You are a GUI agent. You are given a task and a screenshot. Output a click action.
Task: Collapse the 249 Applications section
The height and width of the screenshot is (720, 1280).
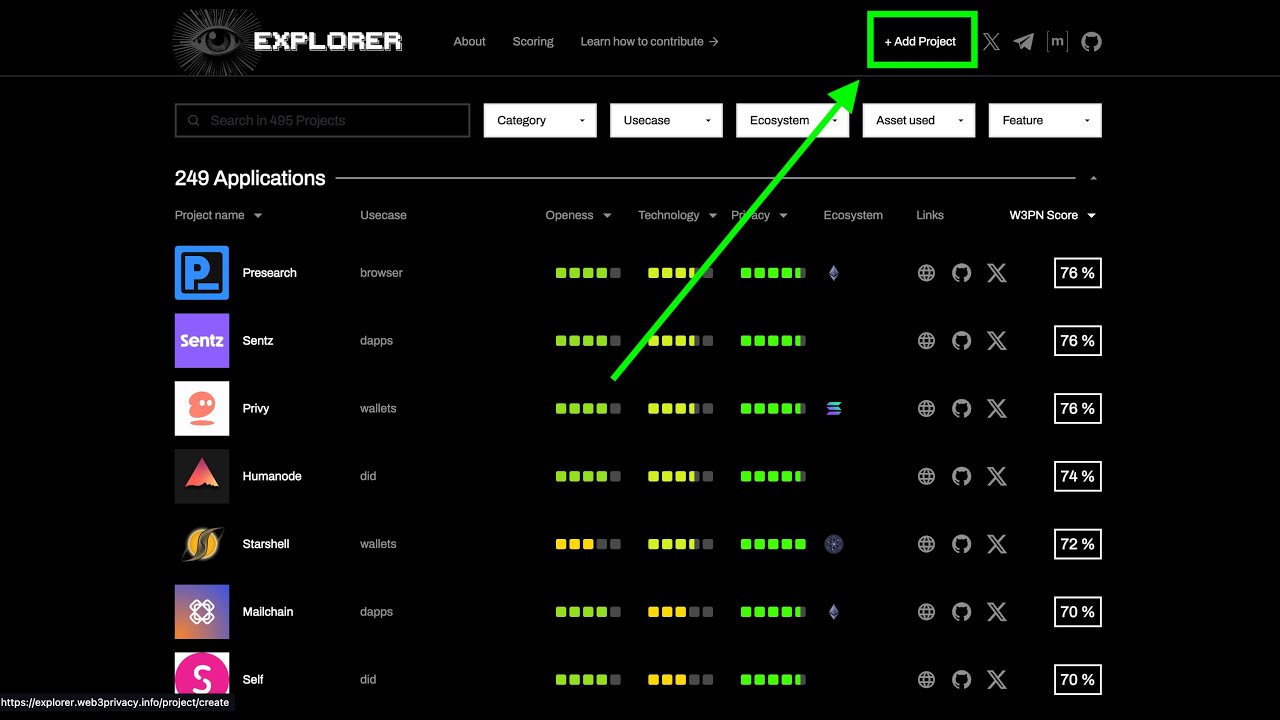pos(1093,178)
